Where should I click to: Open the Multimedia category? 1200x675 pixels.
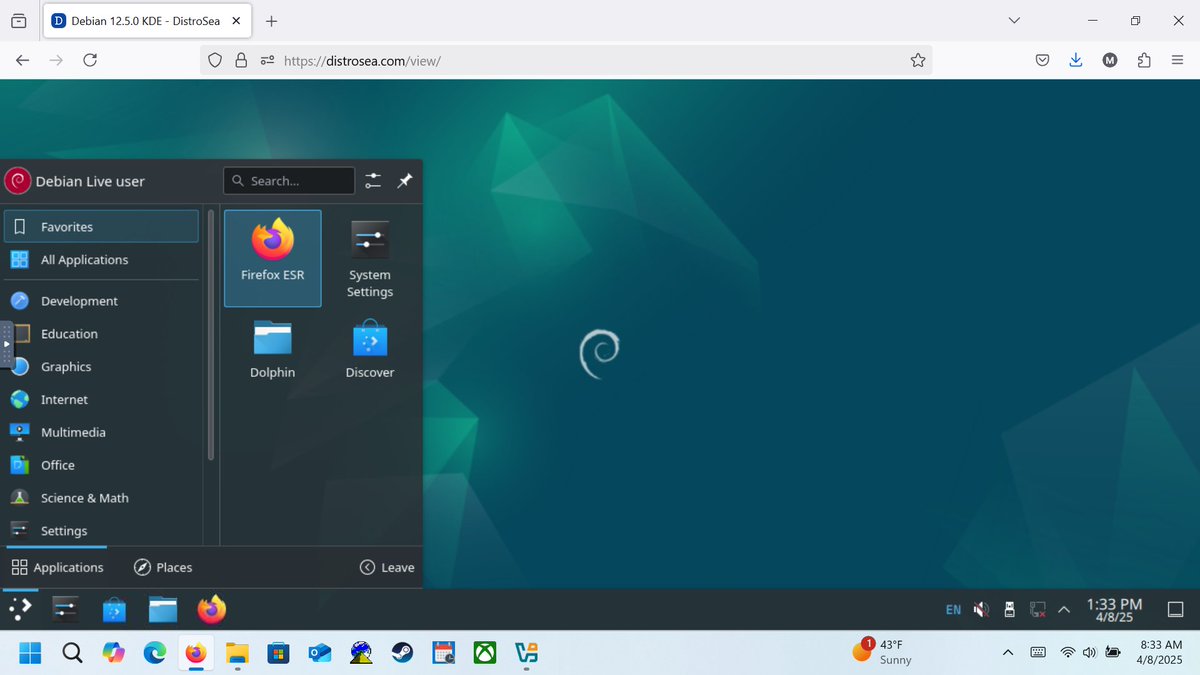click(x=102, y=433)
